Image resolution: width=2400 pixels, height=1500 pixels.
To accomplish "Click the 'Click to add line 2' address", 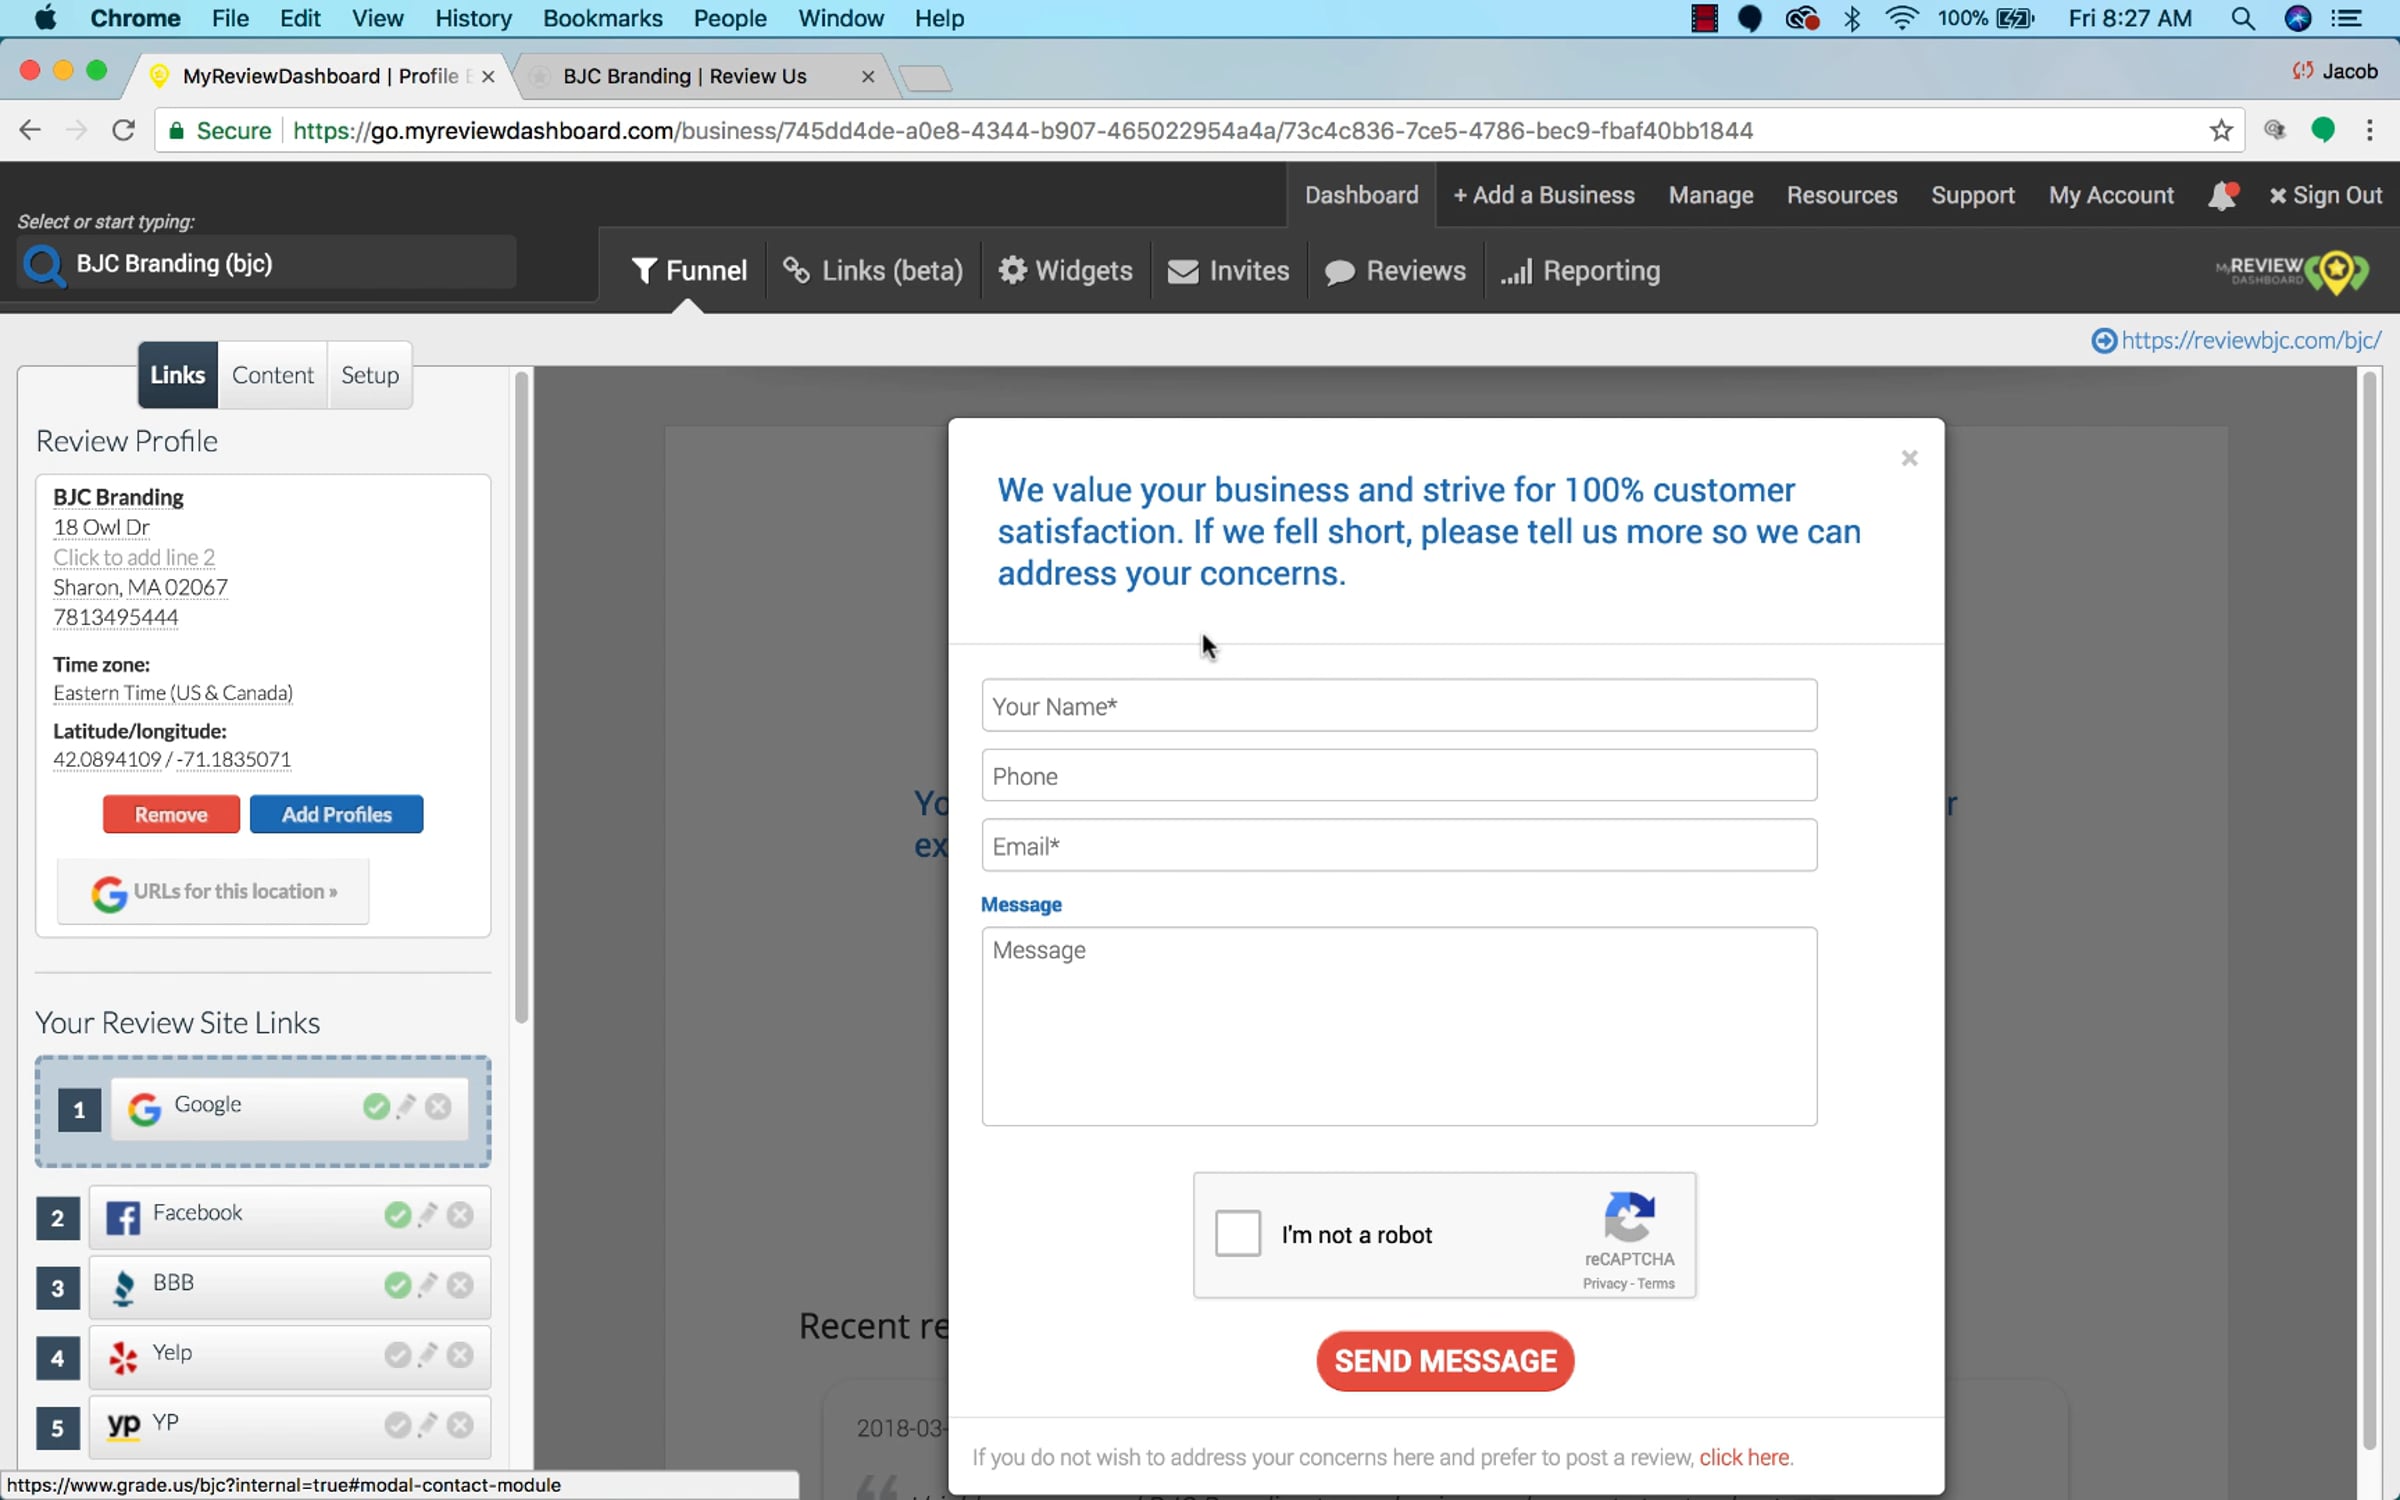I will pos(134,557).
